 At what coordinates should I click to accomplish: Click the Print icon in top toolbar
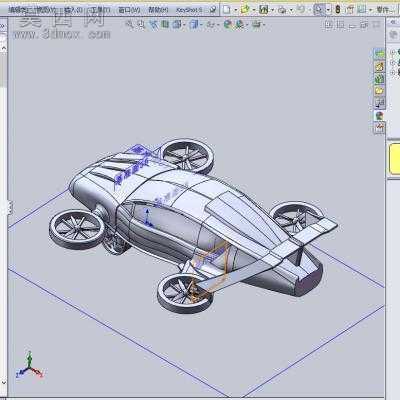282,10
